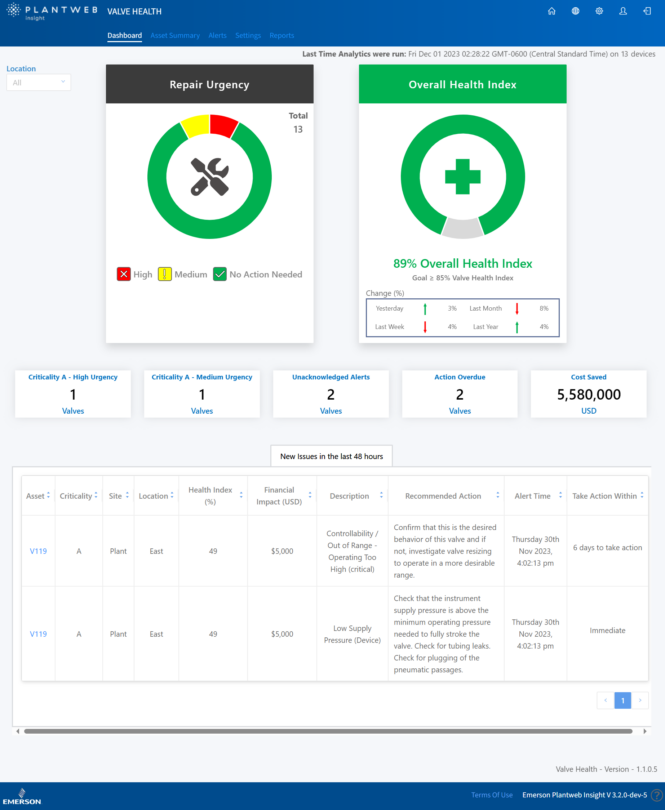The image size is (665, 810).
Task: Switch to the Asset Summary tab
Action: [x=175, y=36]
